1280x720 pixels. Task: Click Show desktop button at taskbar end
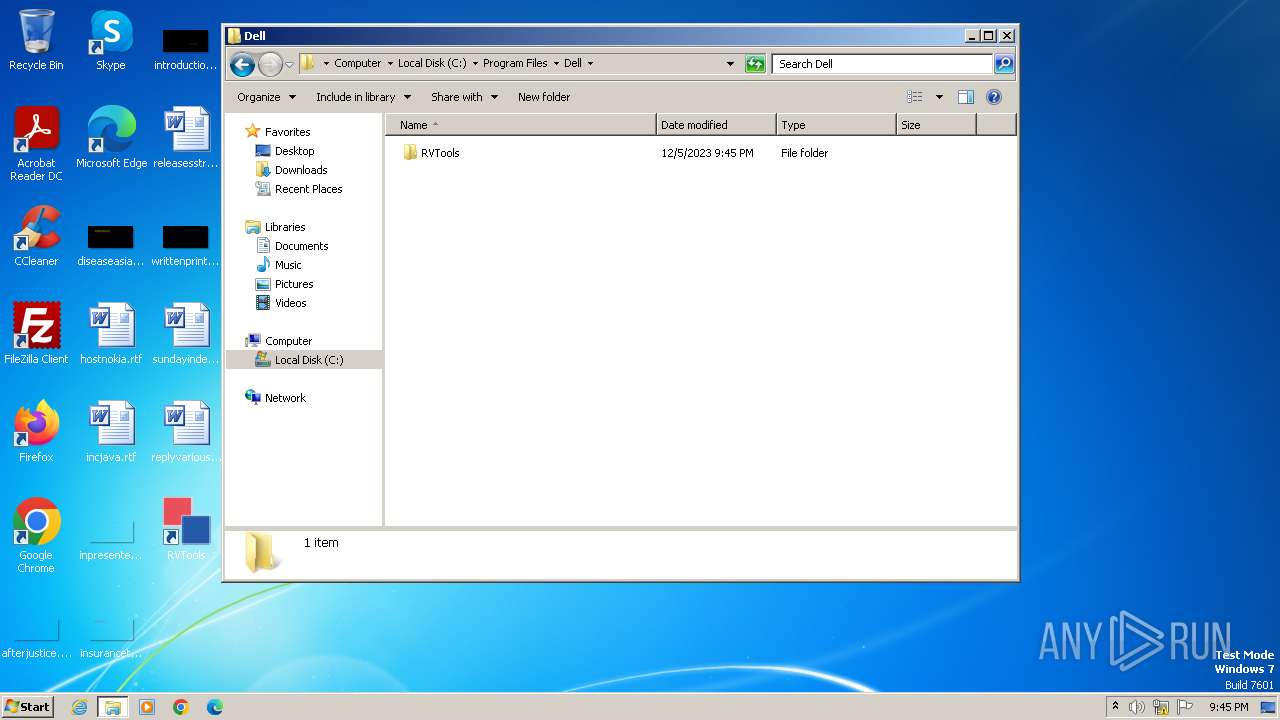(x=1269, y=707)
